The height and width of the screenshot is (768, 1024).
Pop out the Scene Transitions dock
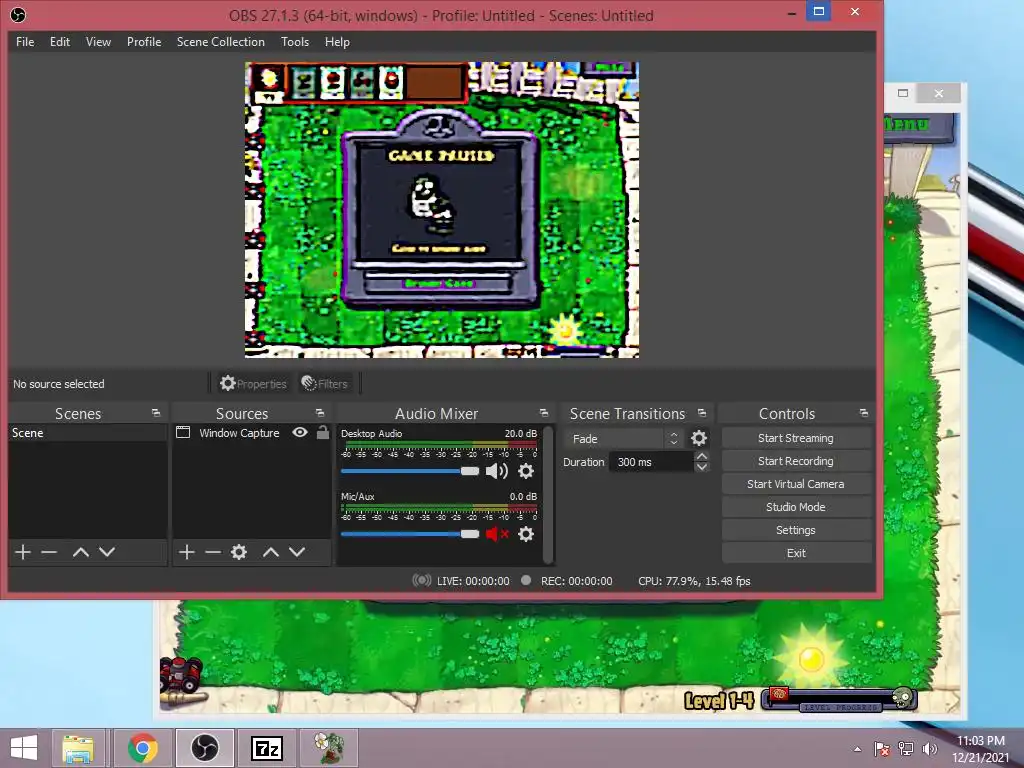pos(702,413)
